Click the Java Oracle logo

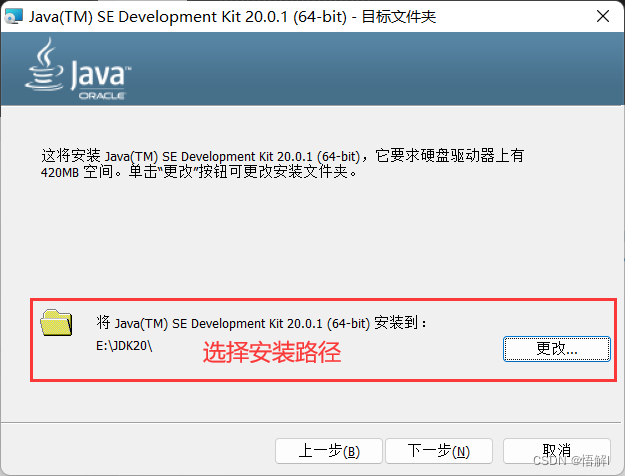pyautogui.click(x=78, y=69)
